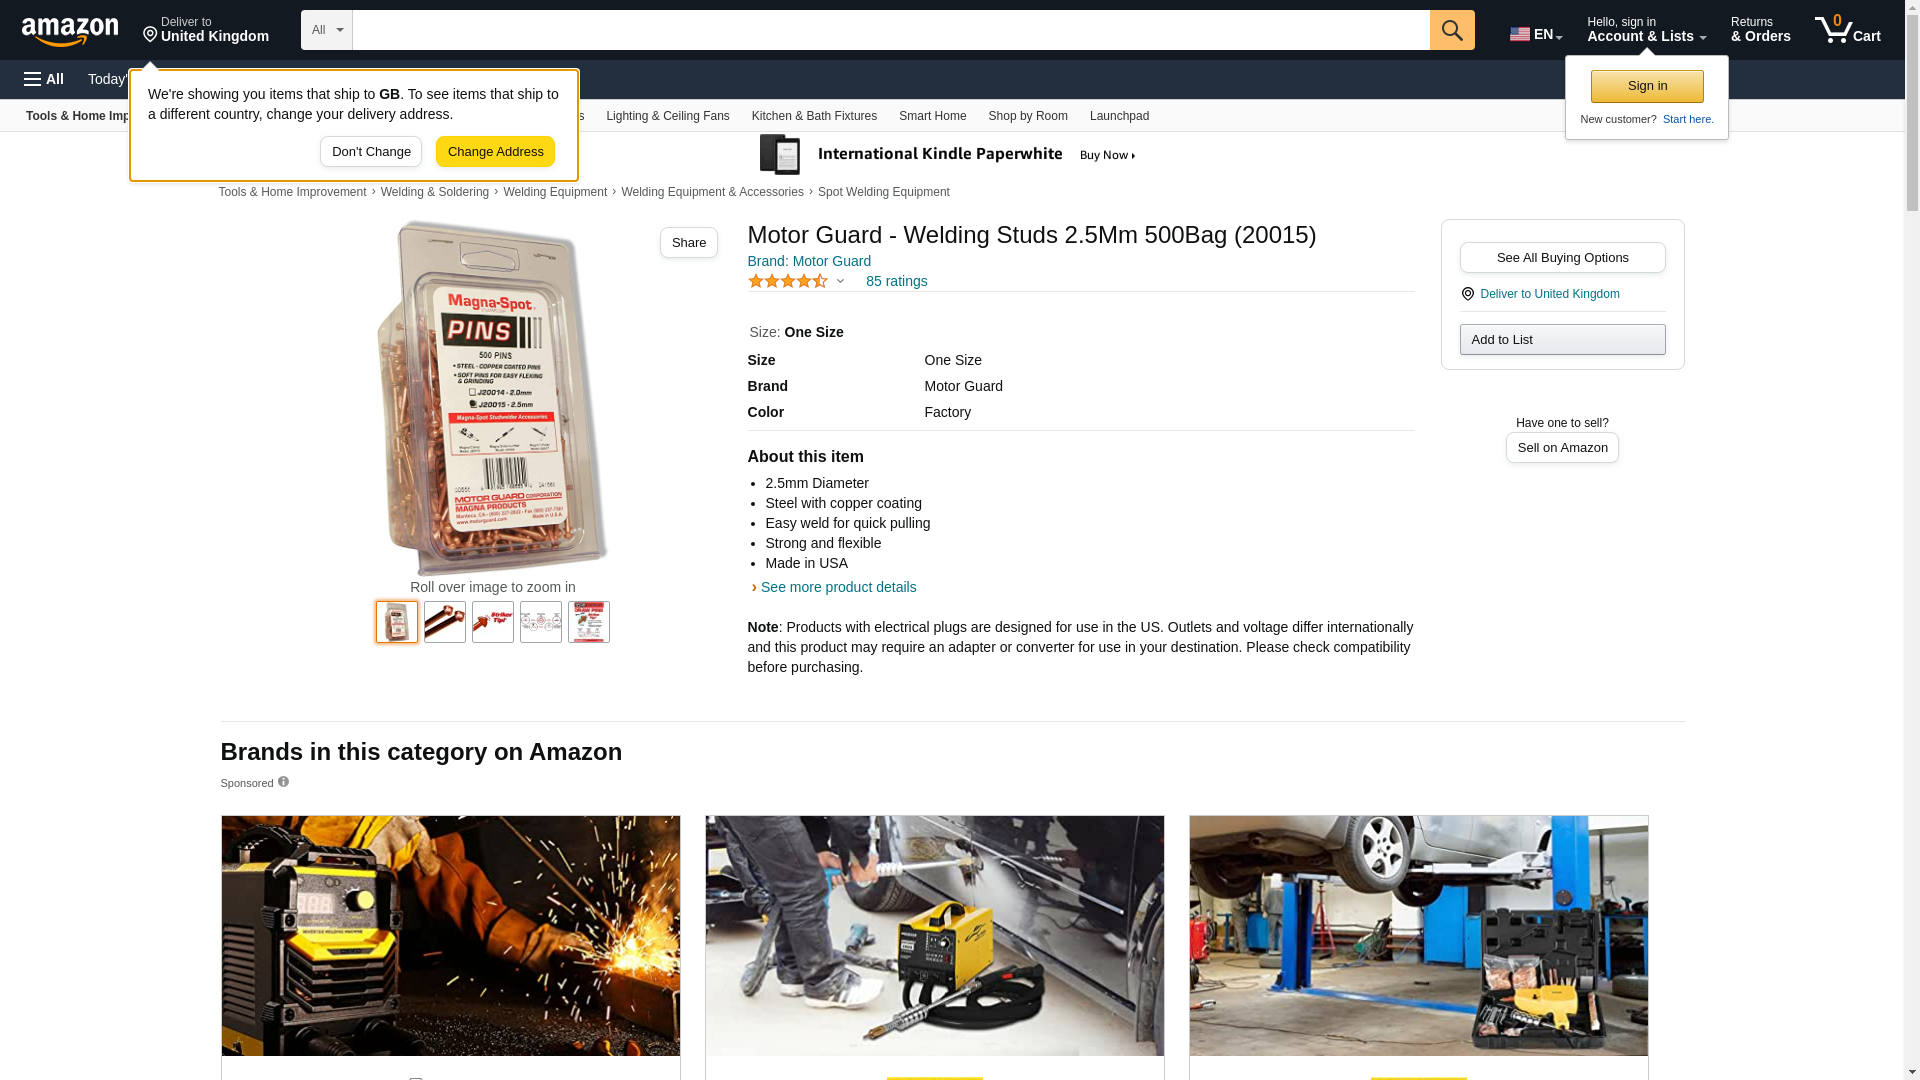1920x1080 pixels.
Task: Click the Amazon logo
Action: (x=70, y=31)
